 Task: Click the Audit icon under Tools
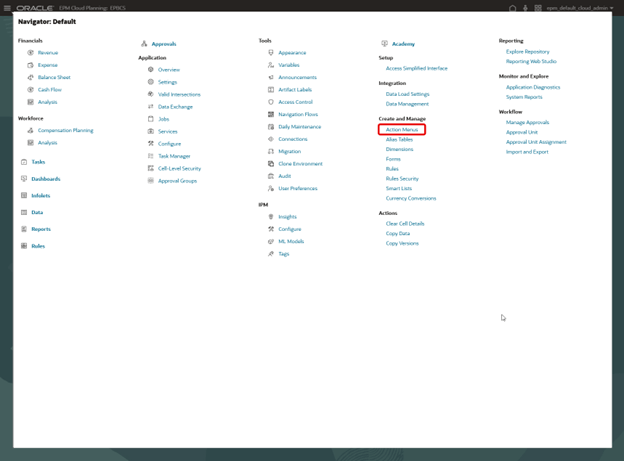271,176
